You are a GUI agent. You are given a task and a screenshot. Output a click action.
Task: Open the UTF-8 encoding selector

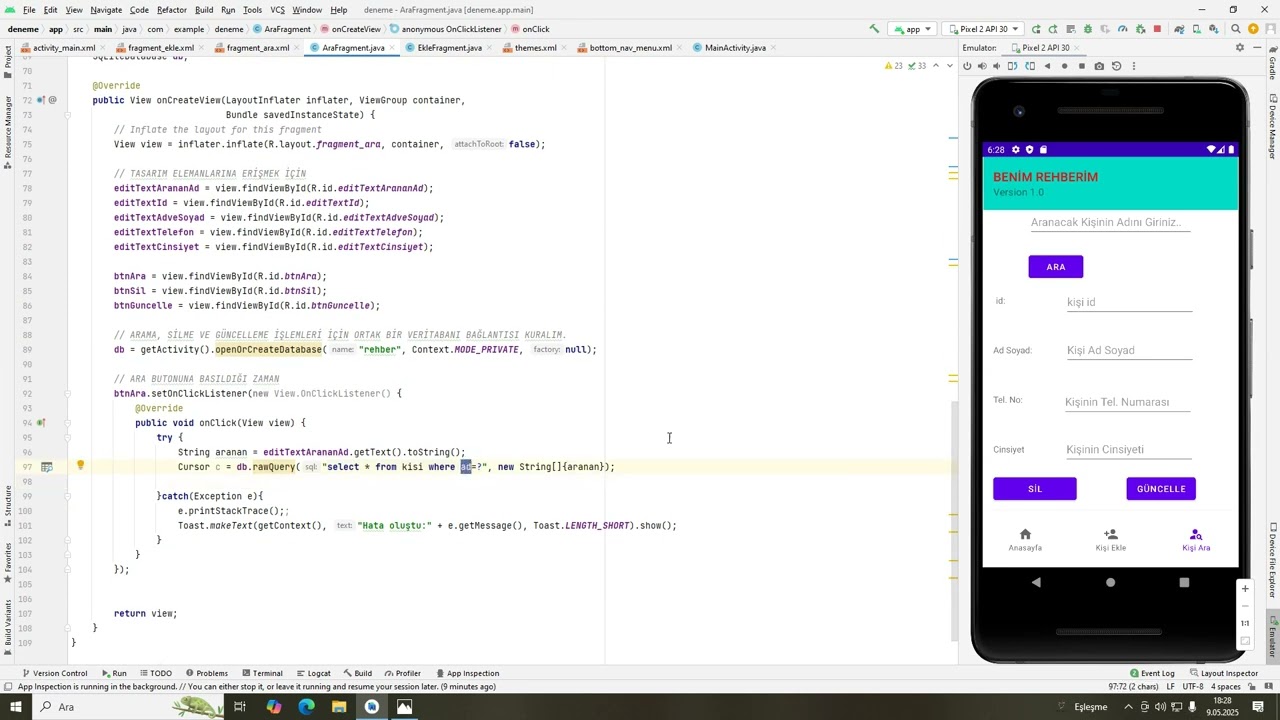pyautogui.click(x=1193, y=687)
